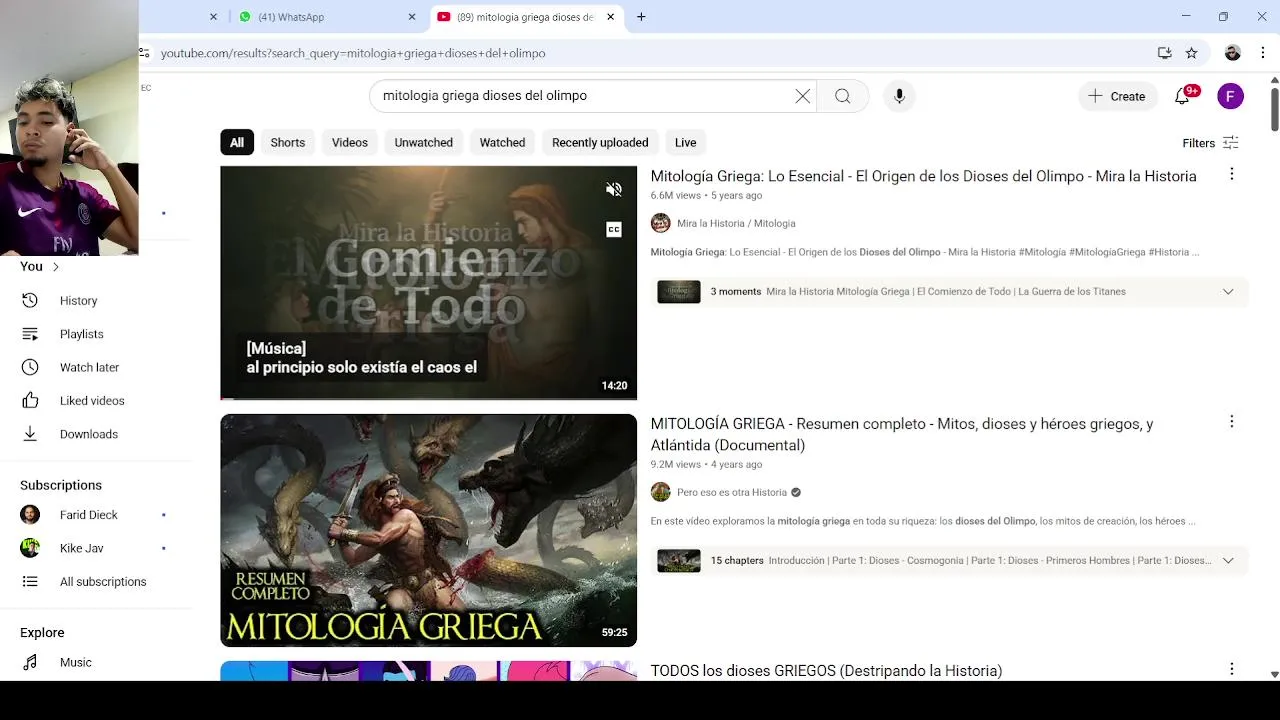This screenshot has height=720, width=1280.
Task: Click the Create button
Action: pos(1117,96)
